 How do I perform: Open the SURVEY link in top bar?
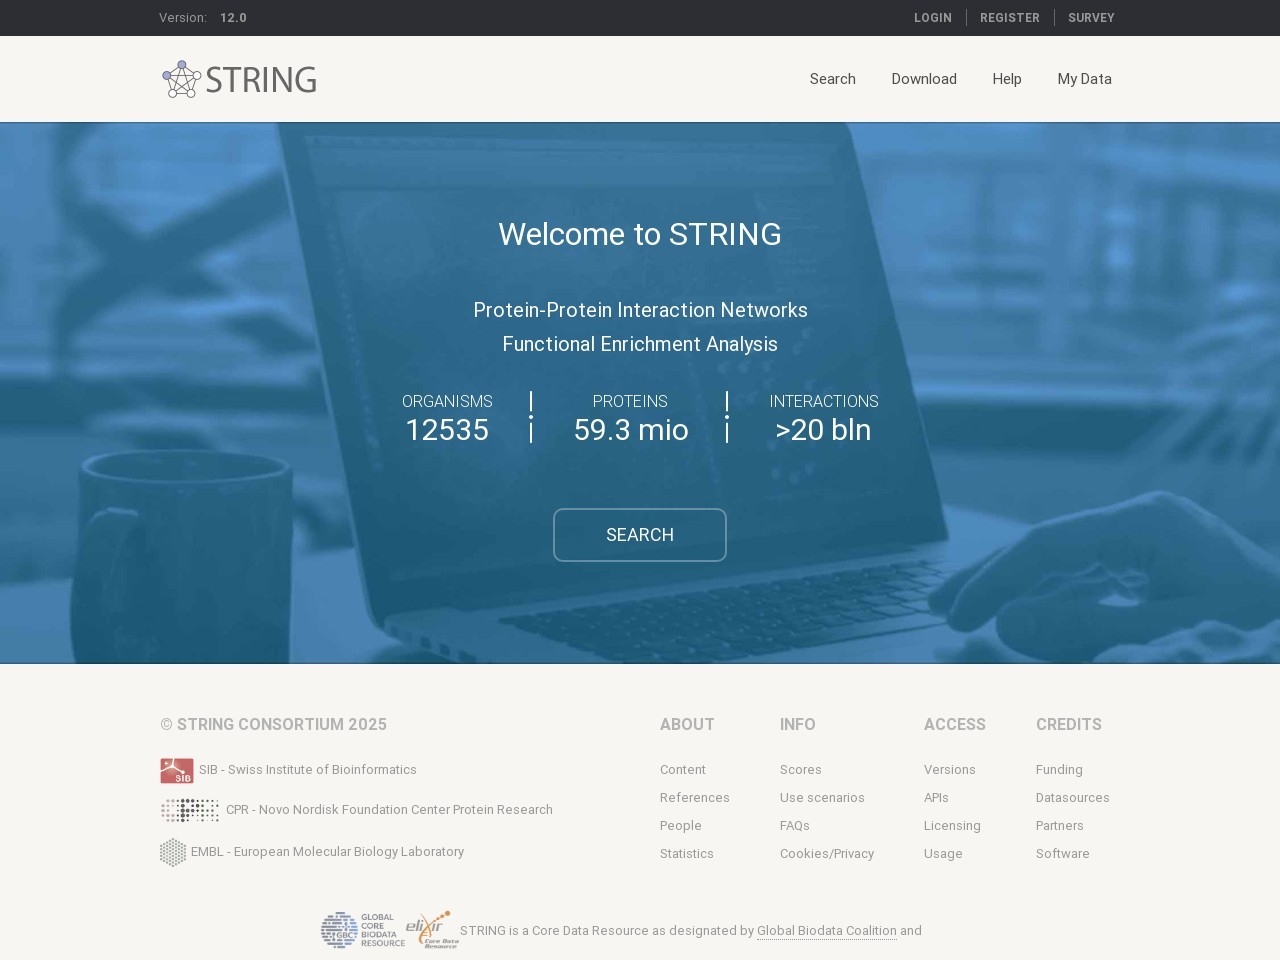[x=1091, y=18]
